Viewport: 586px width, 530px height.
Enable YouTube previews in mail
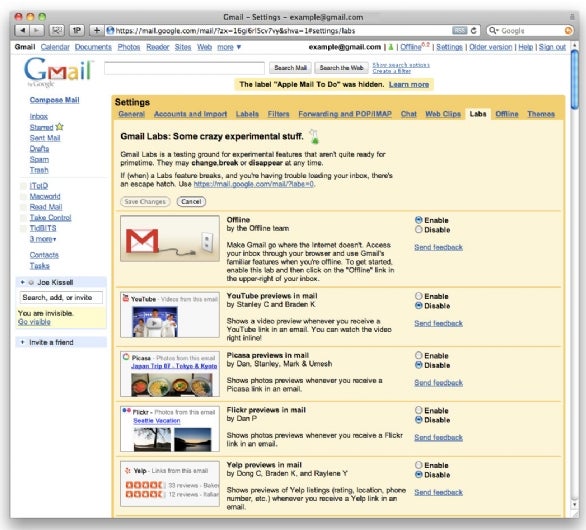tap(419, 296)
